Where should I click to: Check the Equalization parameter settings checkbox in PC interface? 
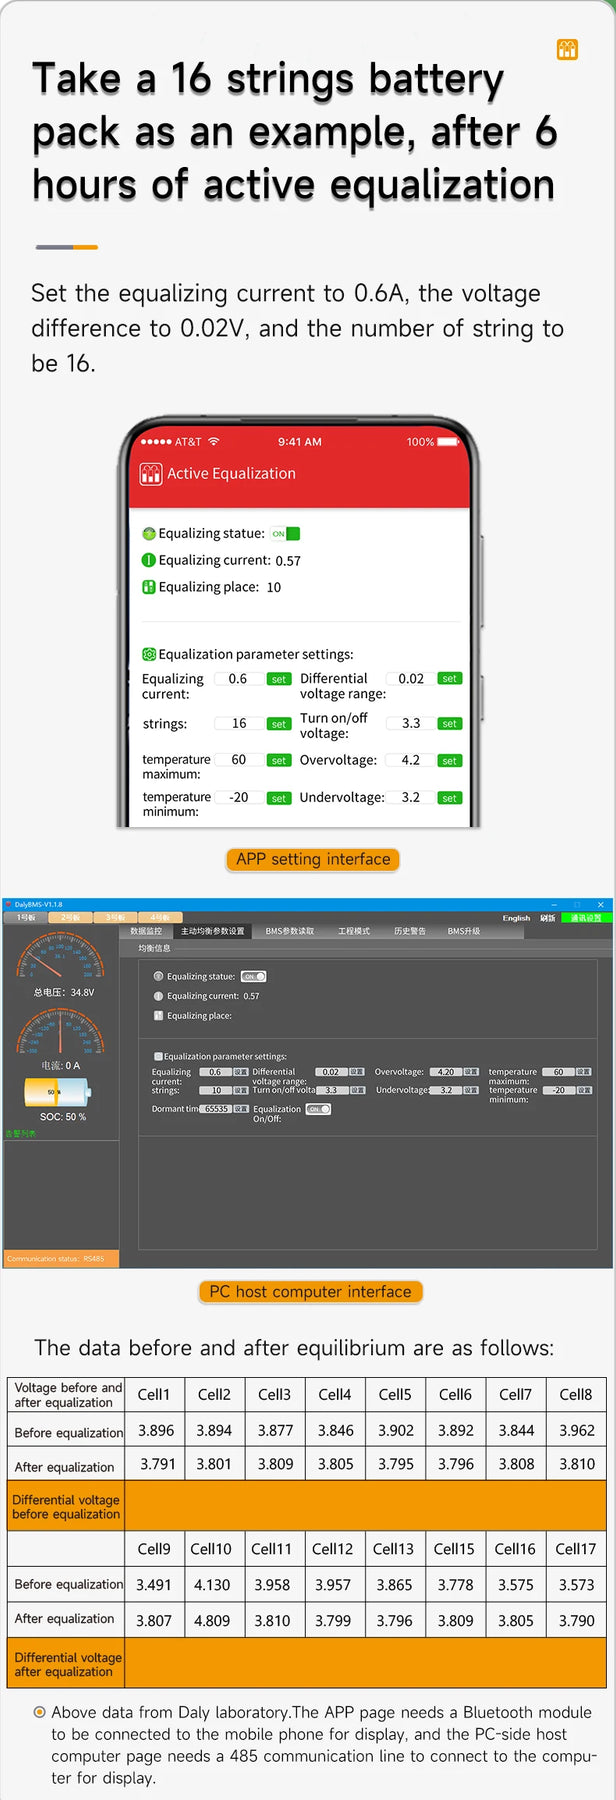(x=158, y=1056)
